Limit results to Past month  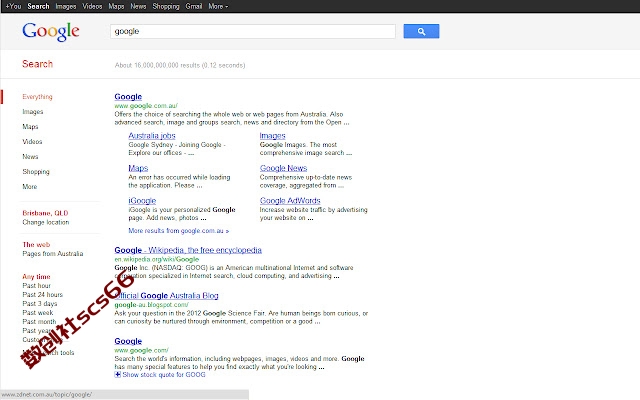click(x=39, y=322)
